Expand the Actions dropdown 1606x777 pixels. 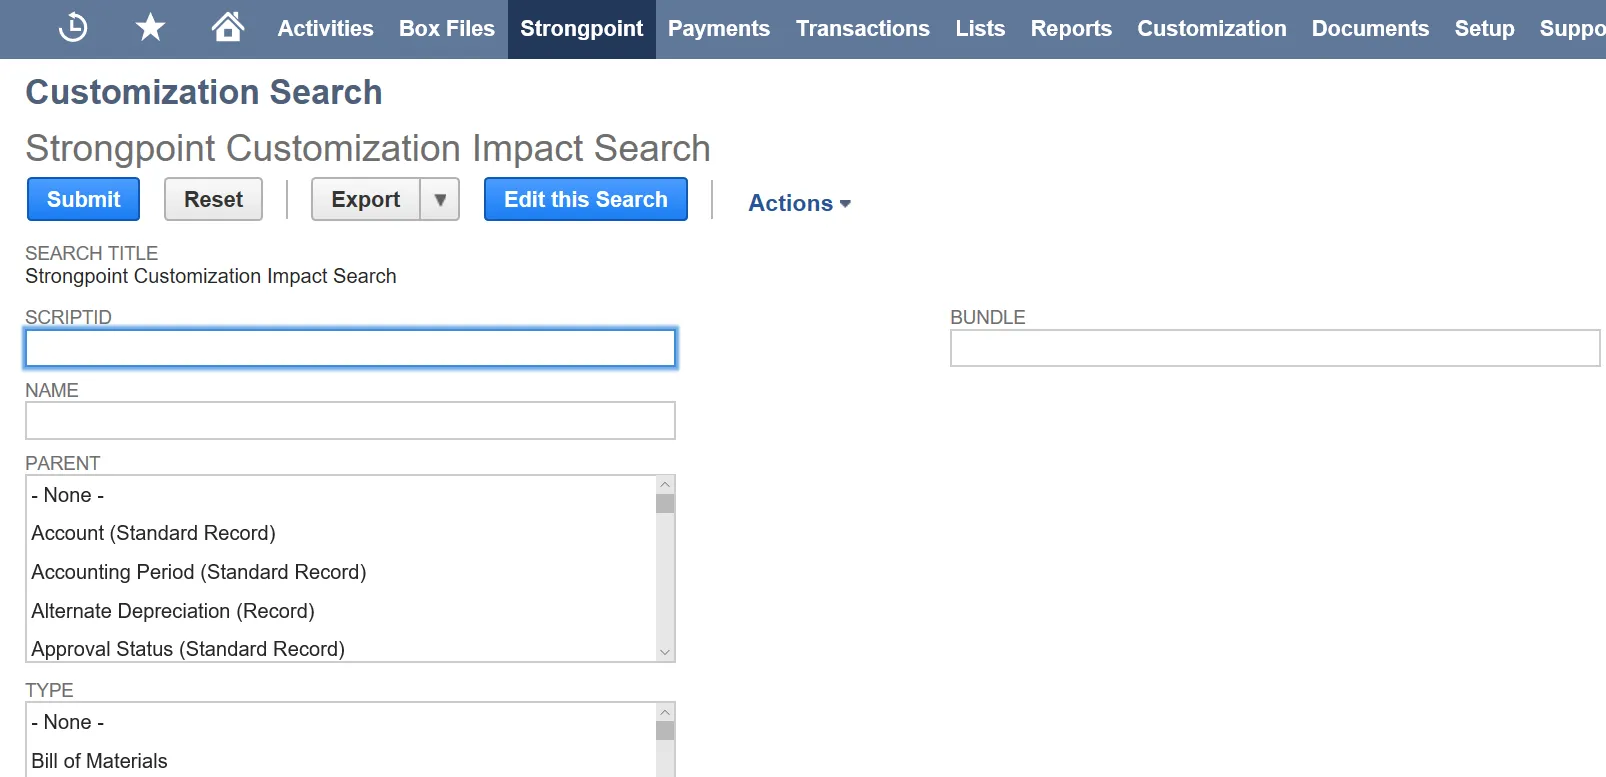(x=800, y=203)
